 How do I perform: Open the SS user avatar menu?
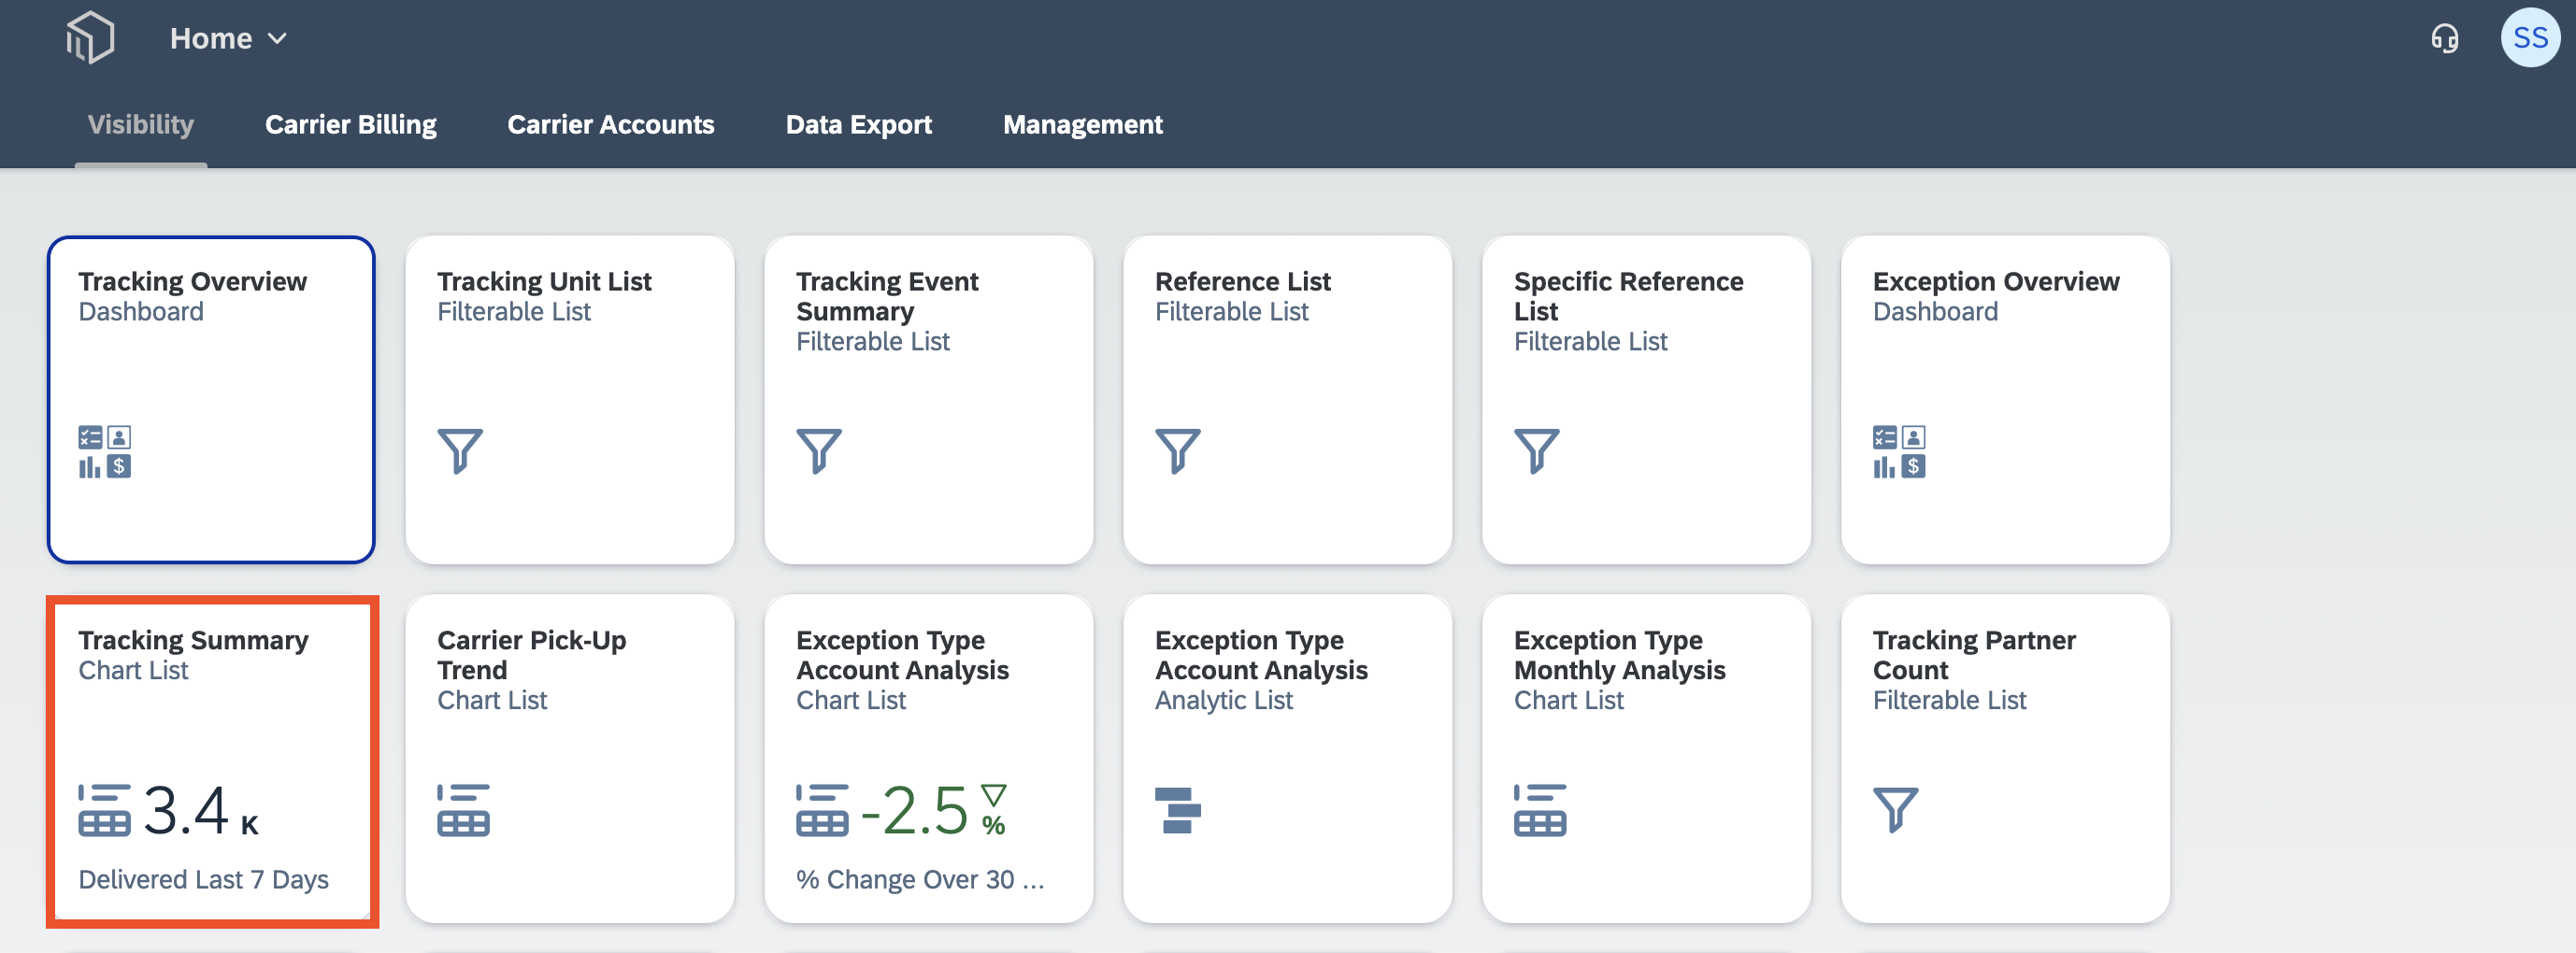(2530, 38)
